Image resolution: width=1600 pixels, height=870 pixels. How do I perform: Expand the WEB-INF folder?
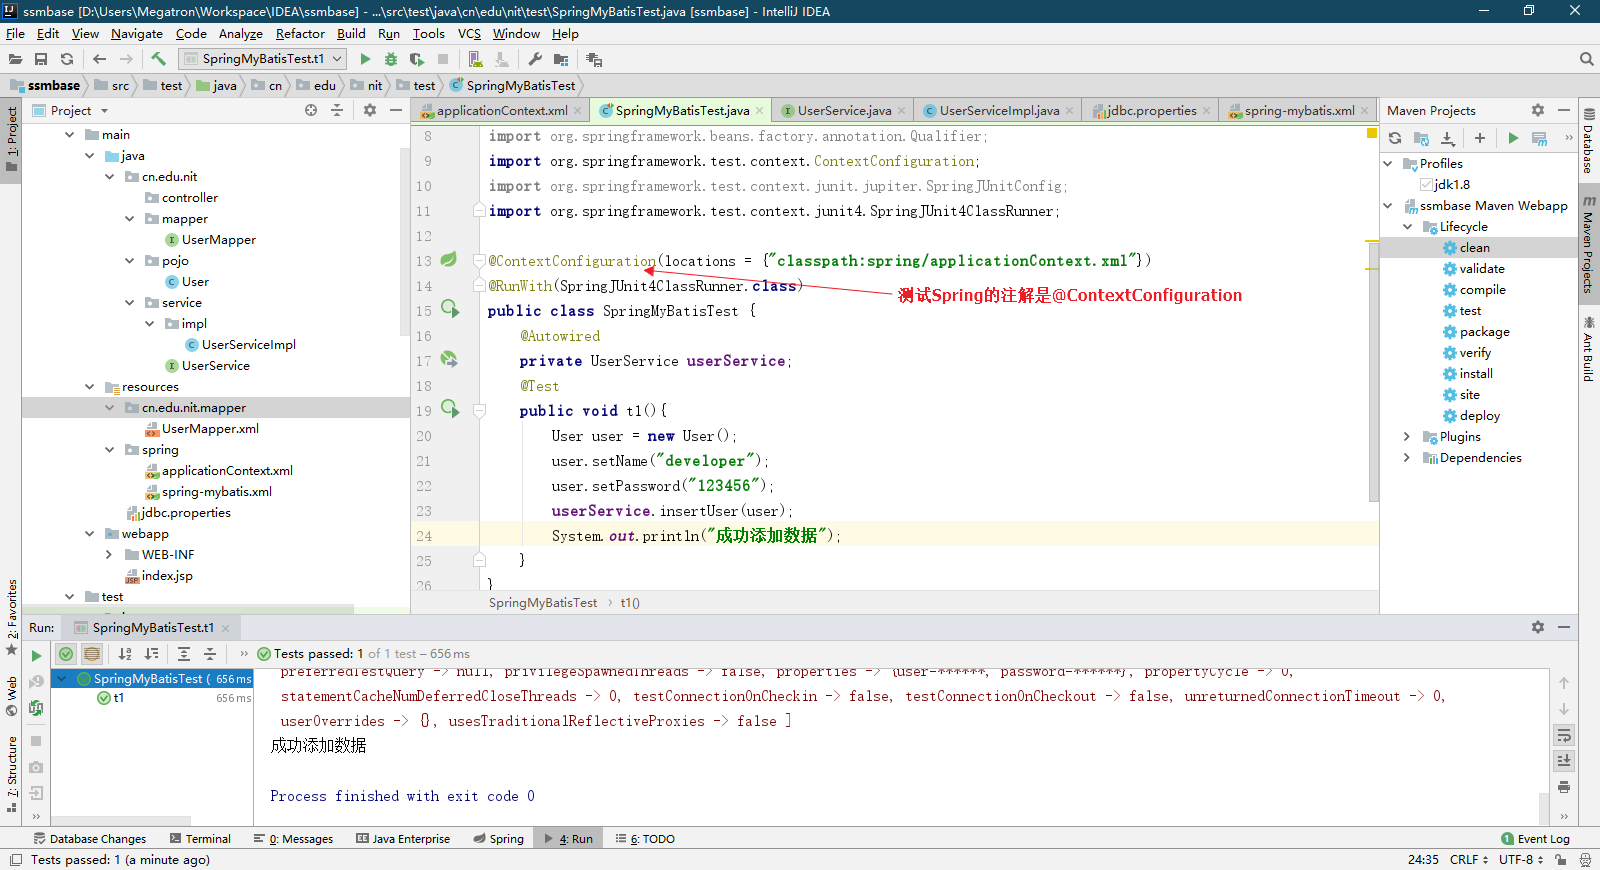coord(109,555)
